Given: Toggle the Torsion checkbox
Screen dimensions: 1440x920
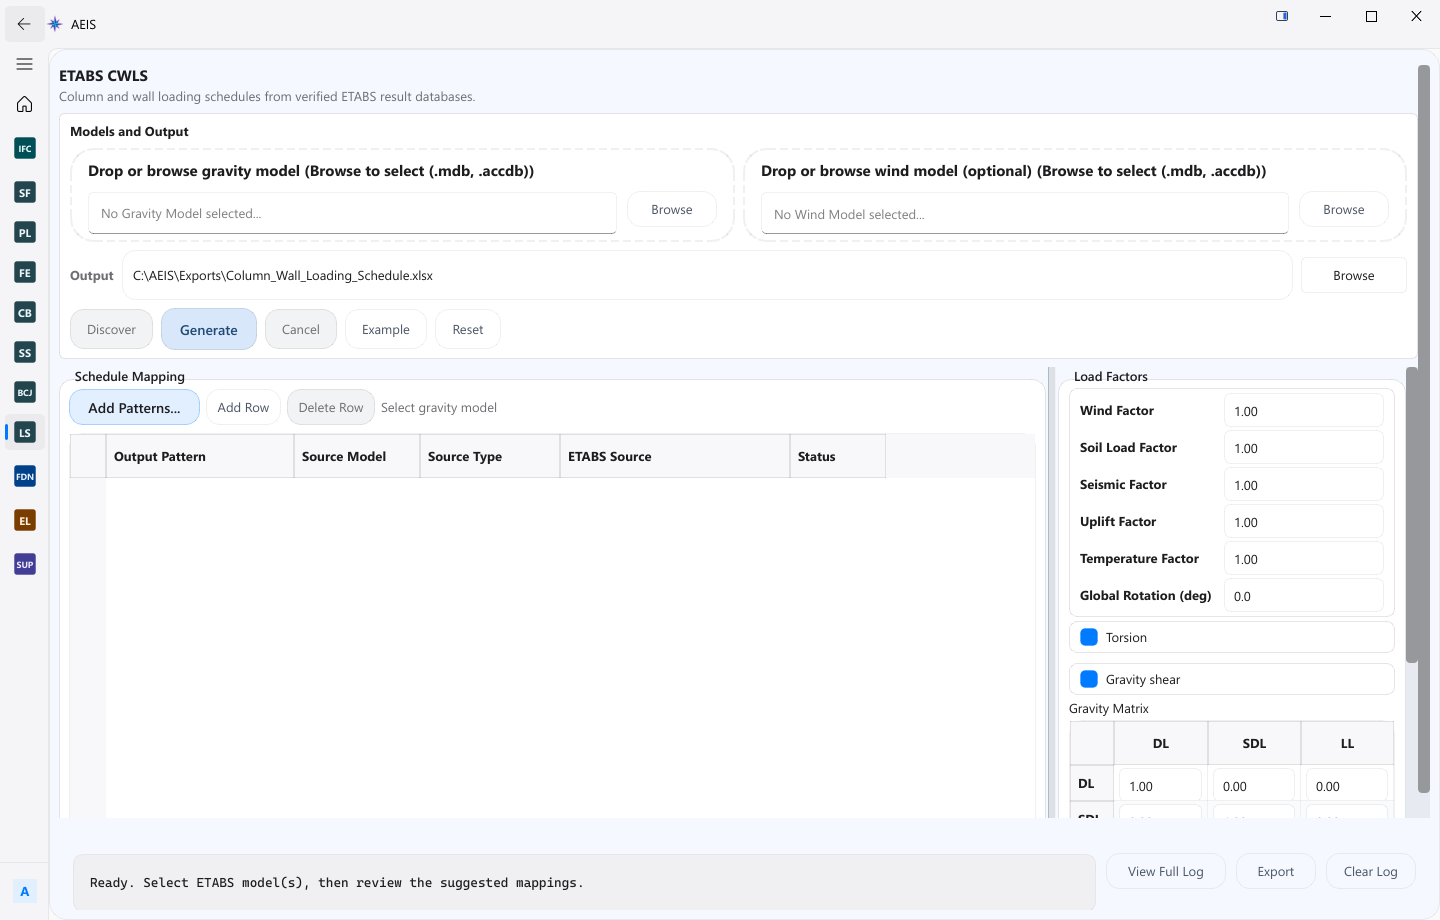Looking at the screenshot, I should click(x=1089, y=637).
